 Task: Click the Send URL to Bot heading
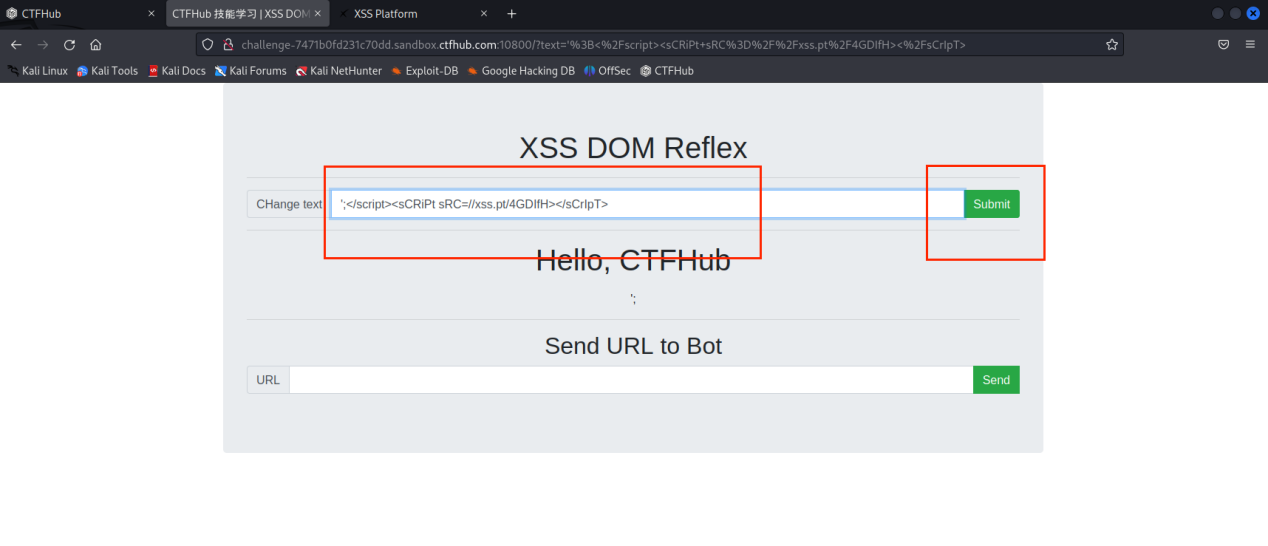633,346
